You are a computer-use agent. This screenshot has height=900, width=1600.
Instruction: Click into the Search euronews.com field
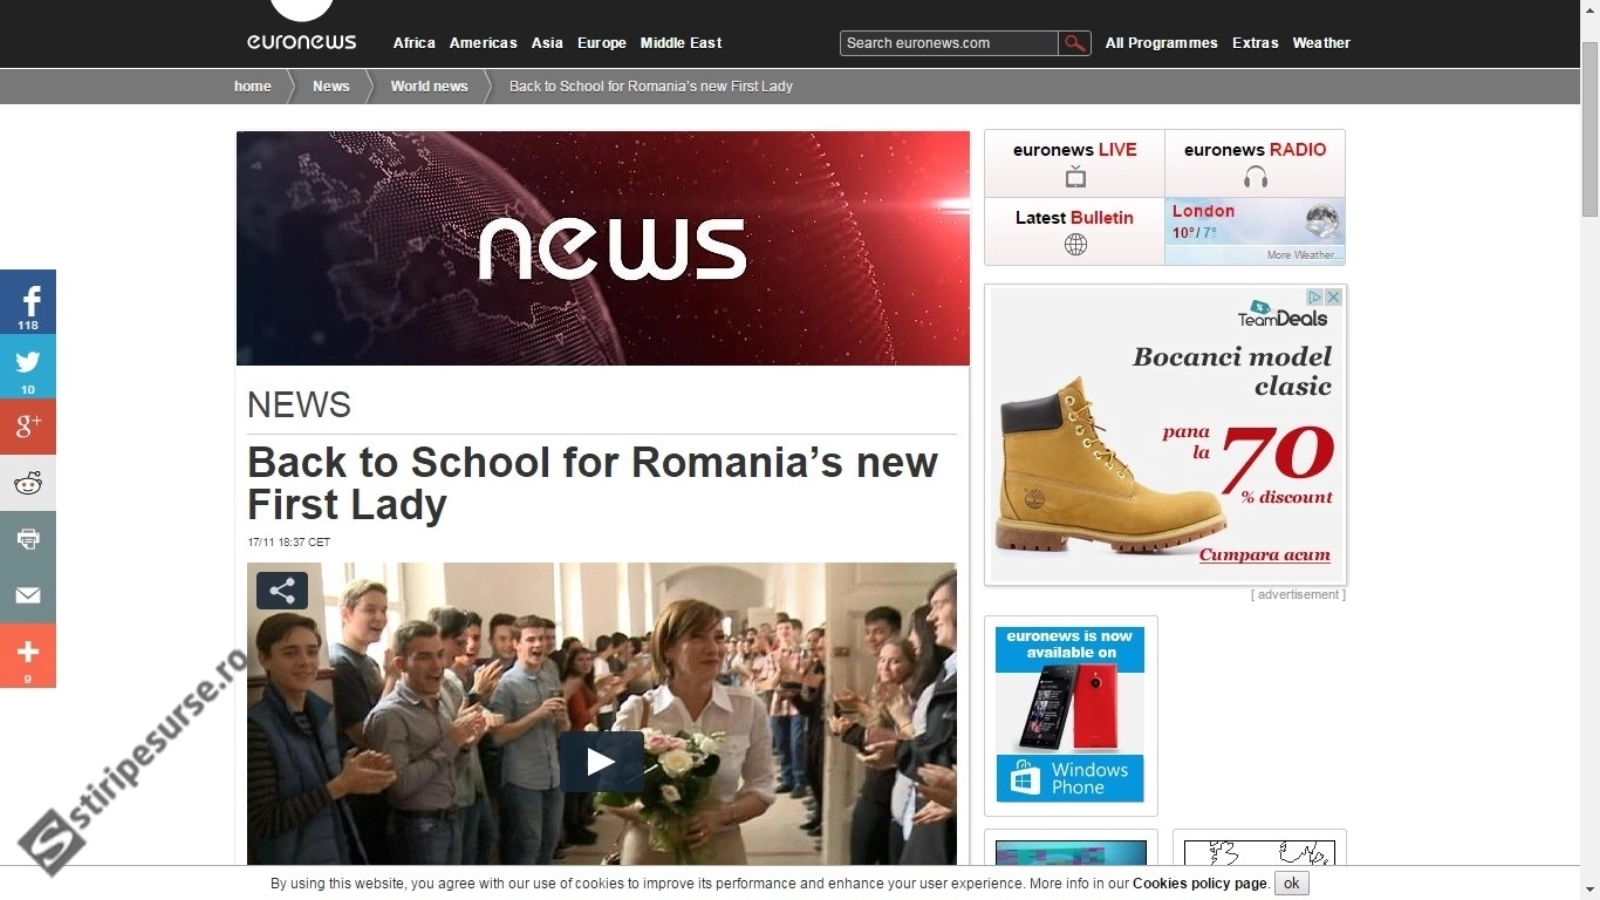(x=949, y=43)
